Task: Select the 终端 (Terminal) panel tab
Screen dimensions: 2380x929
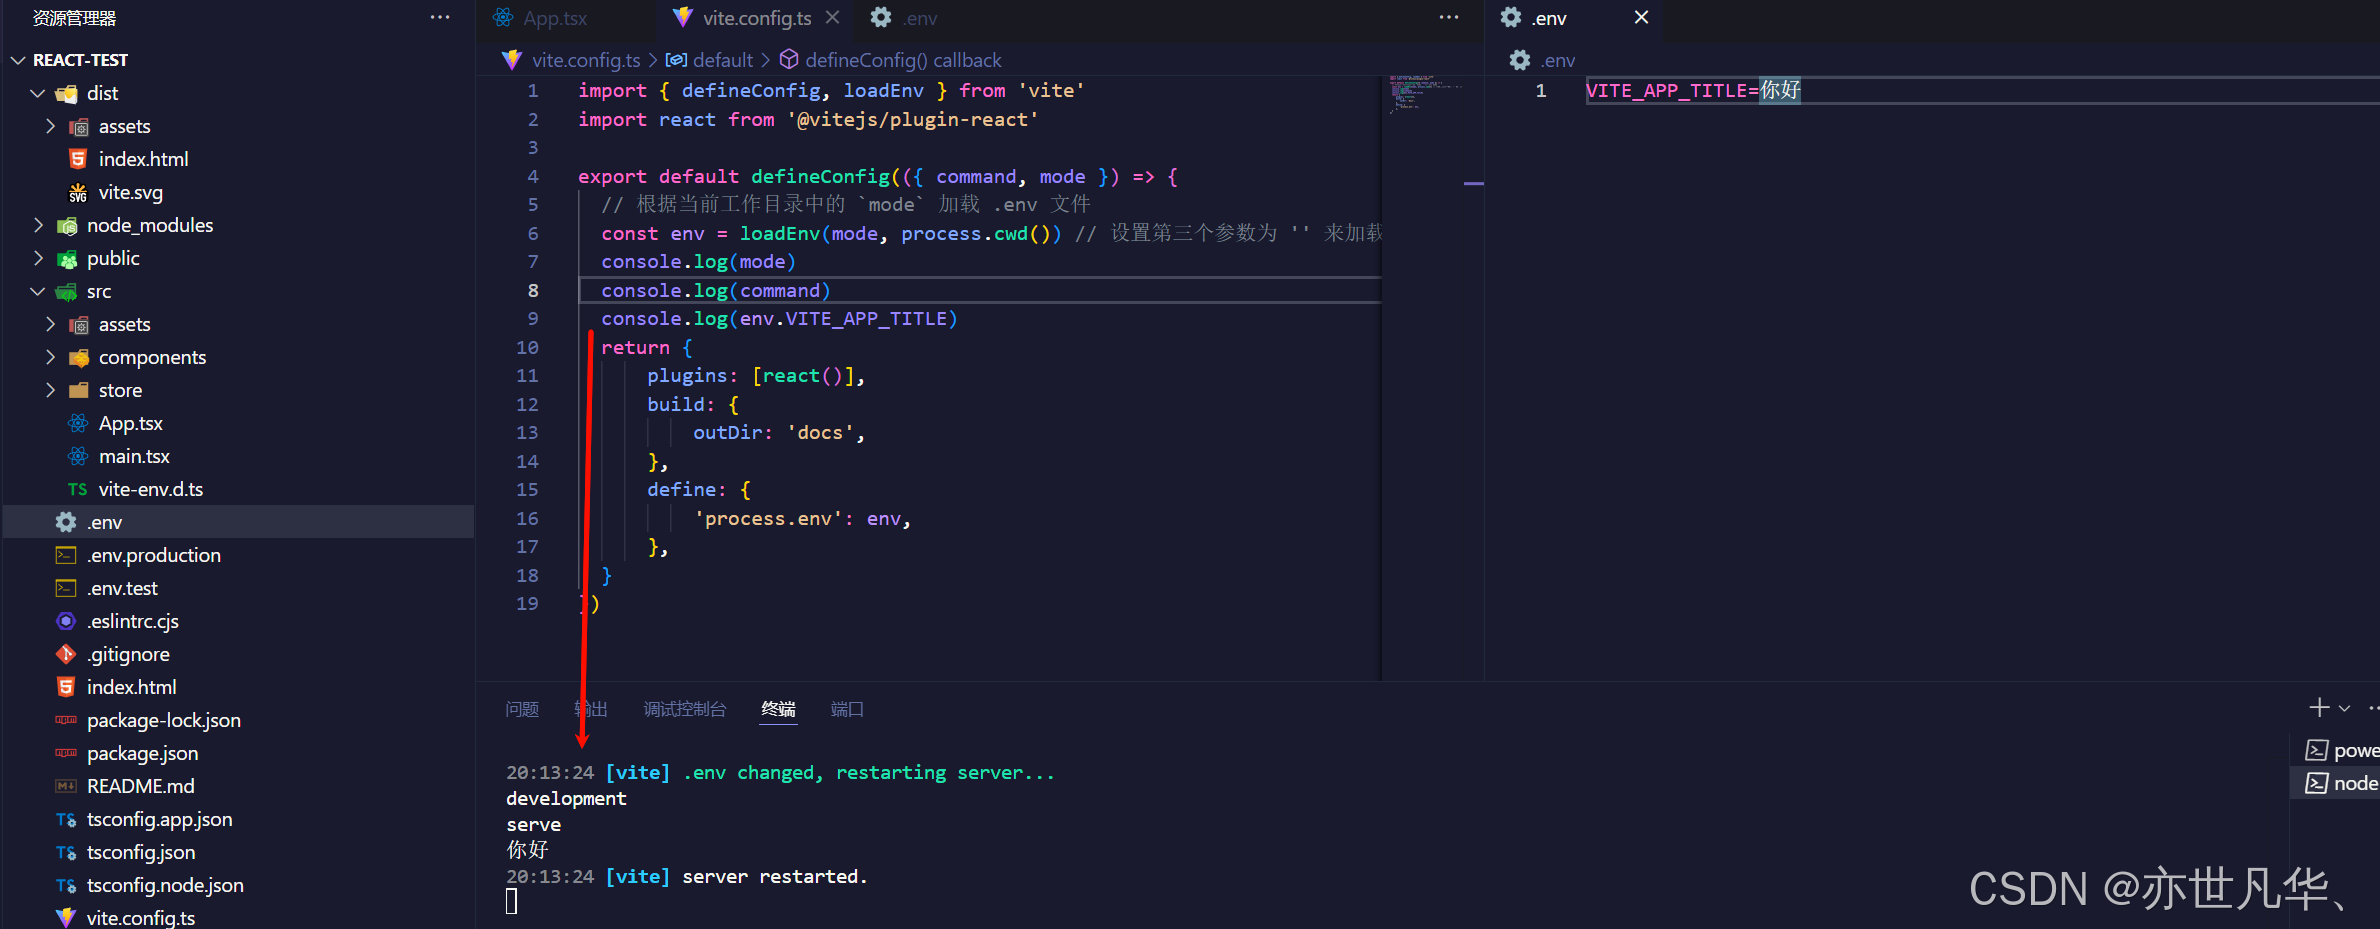Action: click(778, 709)
